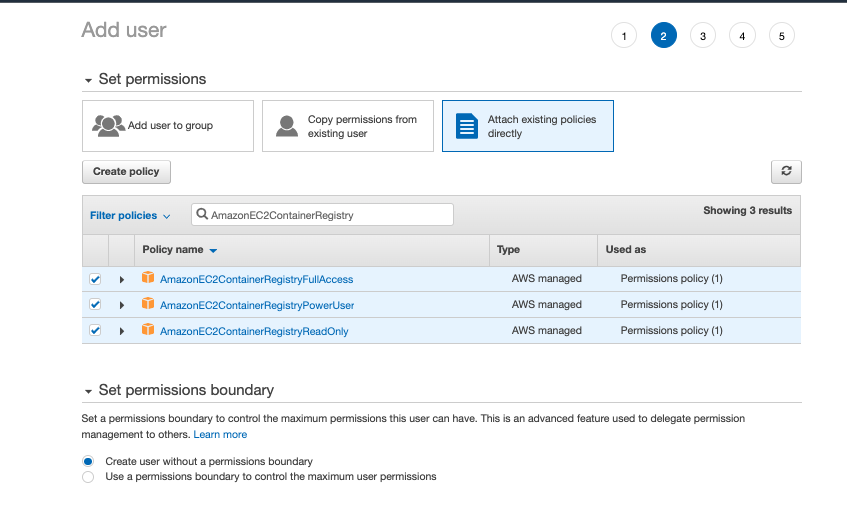Click "Permissions policy (1)" in FullAccess row

click(x=671, y=279)
